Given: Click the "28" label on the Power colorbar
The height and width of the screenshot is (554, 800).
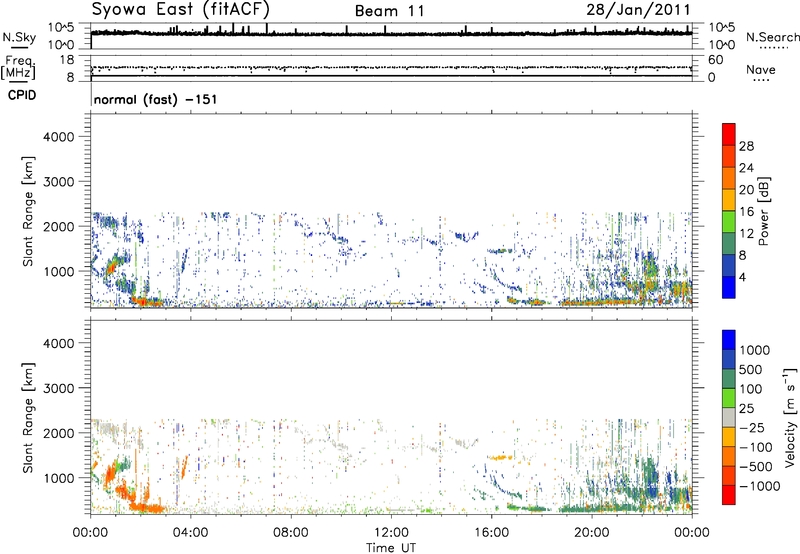Looking at the screenshot, I should 746,146.
